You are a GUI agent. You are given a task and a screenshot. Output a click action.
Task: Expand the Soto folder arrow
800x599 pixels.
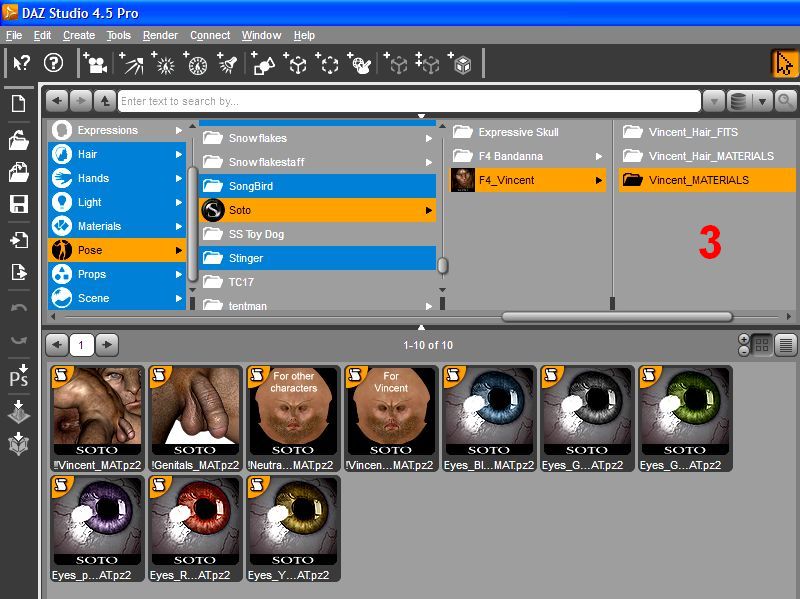[429, 210]
